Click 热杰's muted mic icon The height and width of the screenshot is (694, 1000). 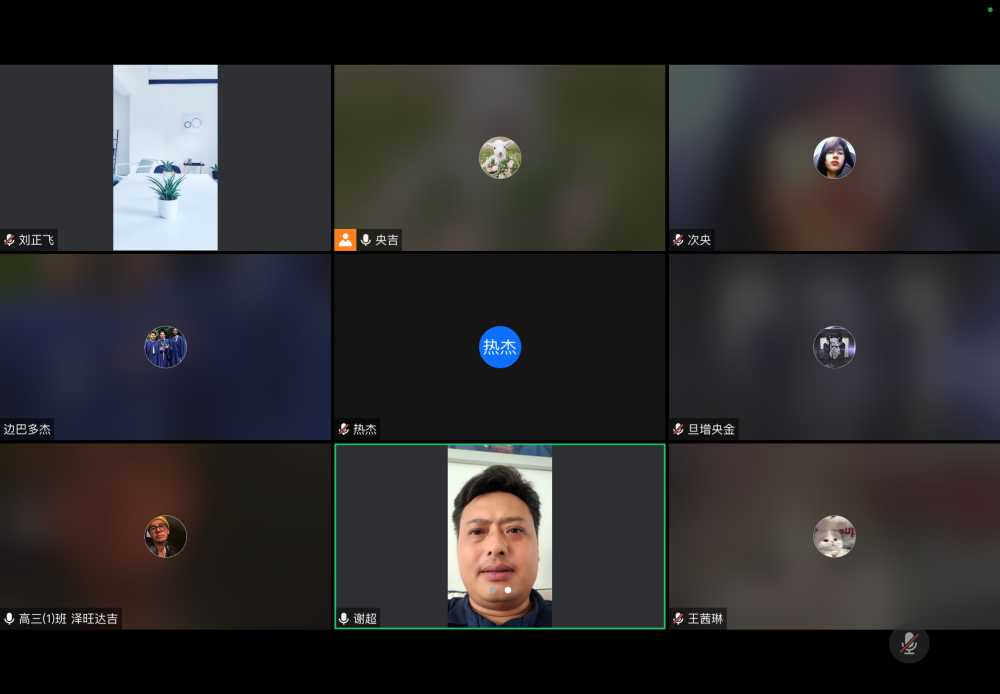pyautogui.click(x=344, y=429)
